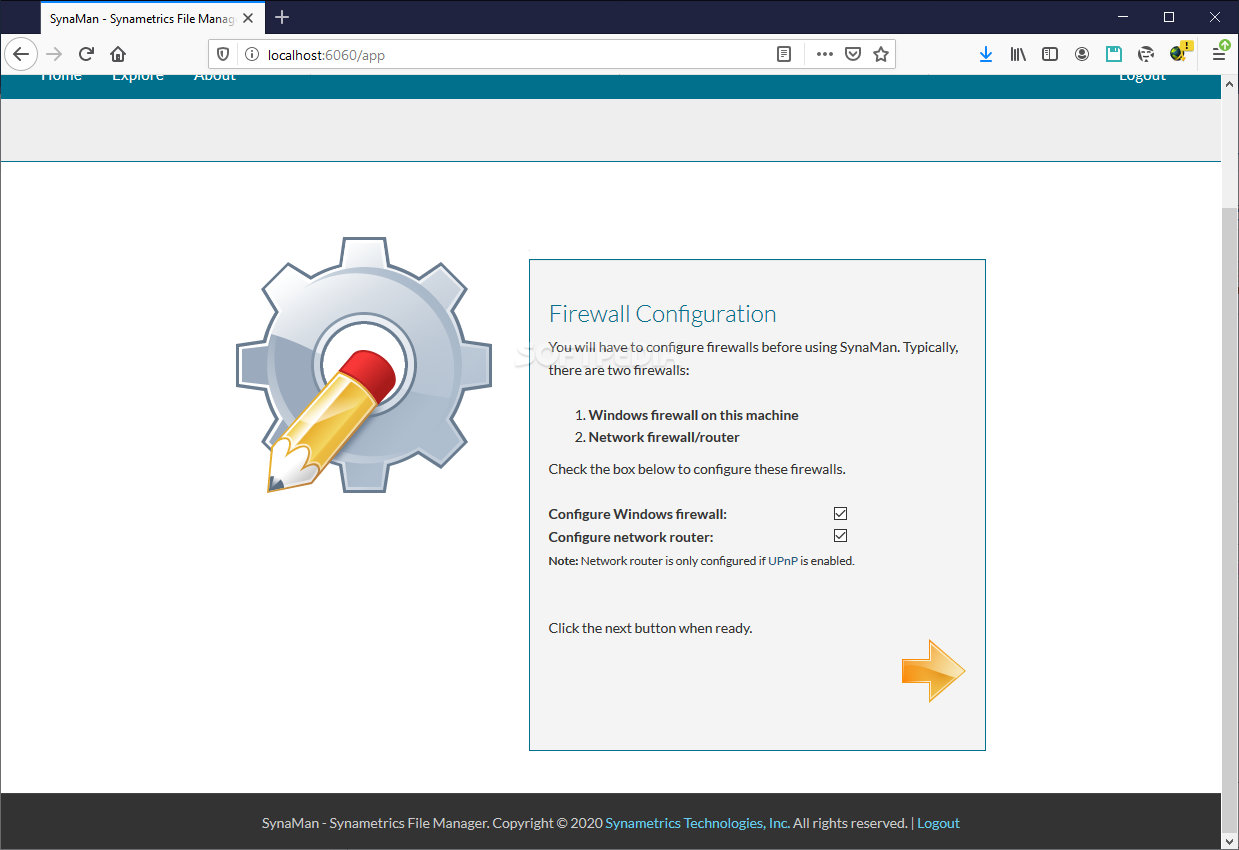Save page to Pocket icon

(x=853, y=54)
